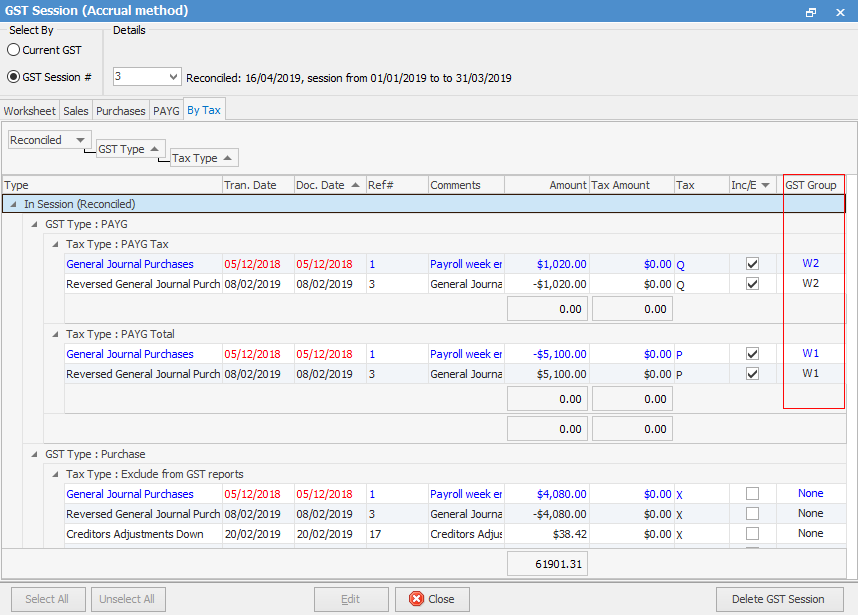Switch to the Worksheet tab
The image size is (858, 615).
(x=30, y=111)
